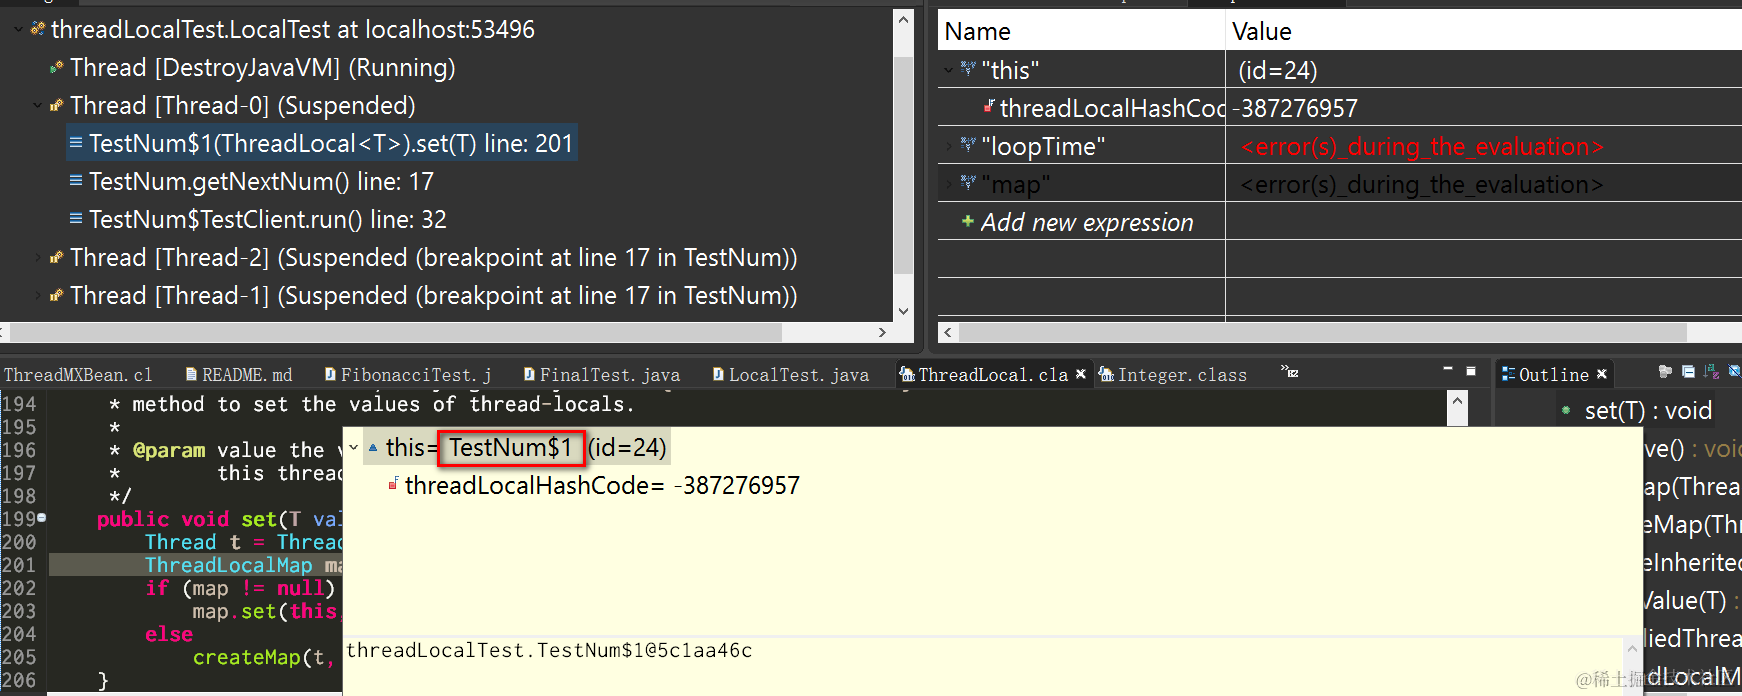Show the hidden editor tabs list

(1290, 371)
